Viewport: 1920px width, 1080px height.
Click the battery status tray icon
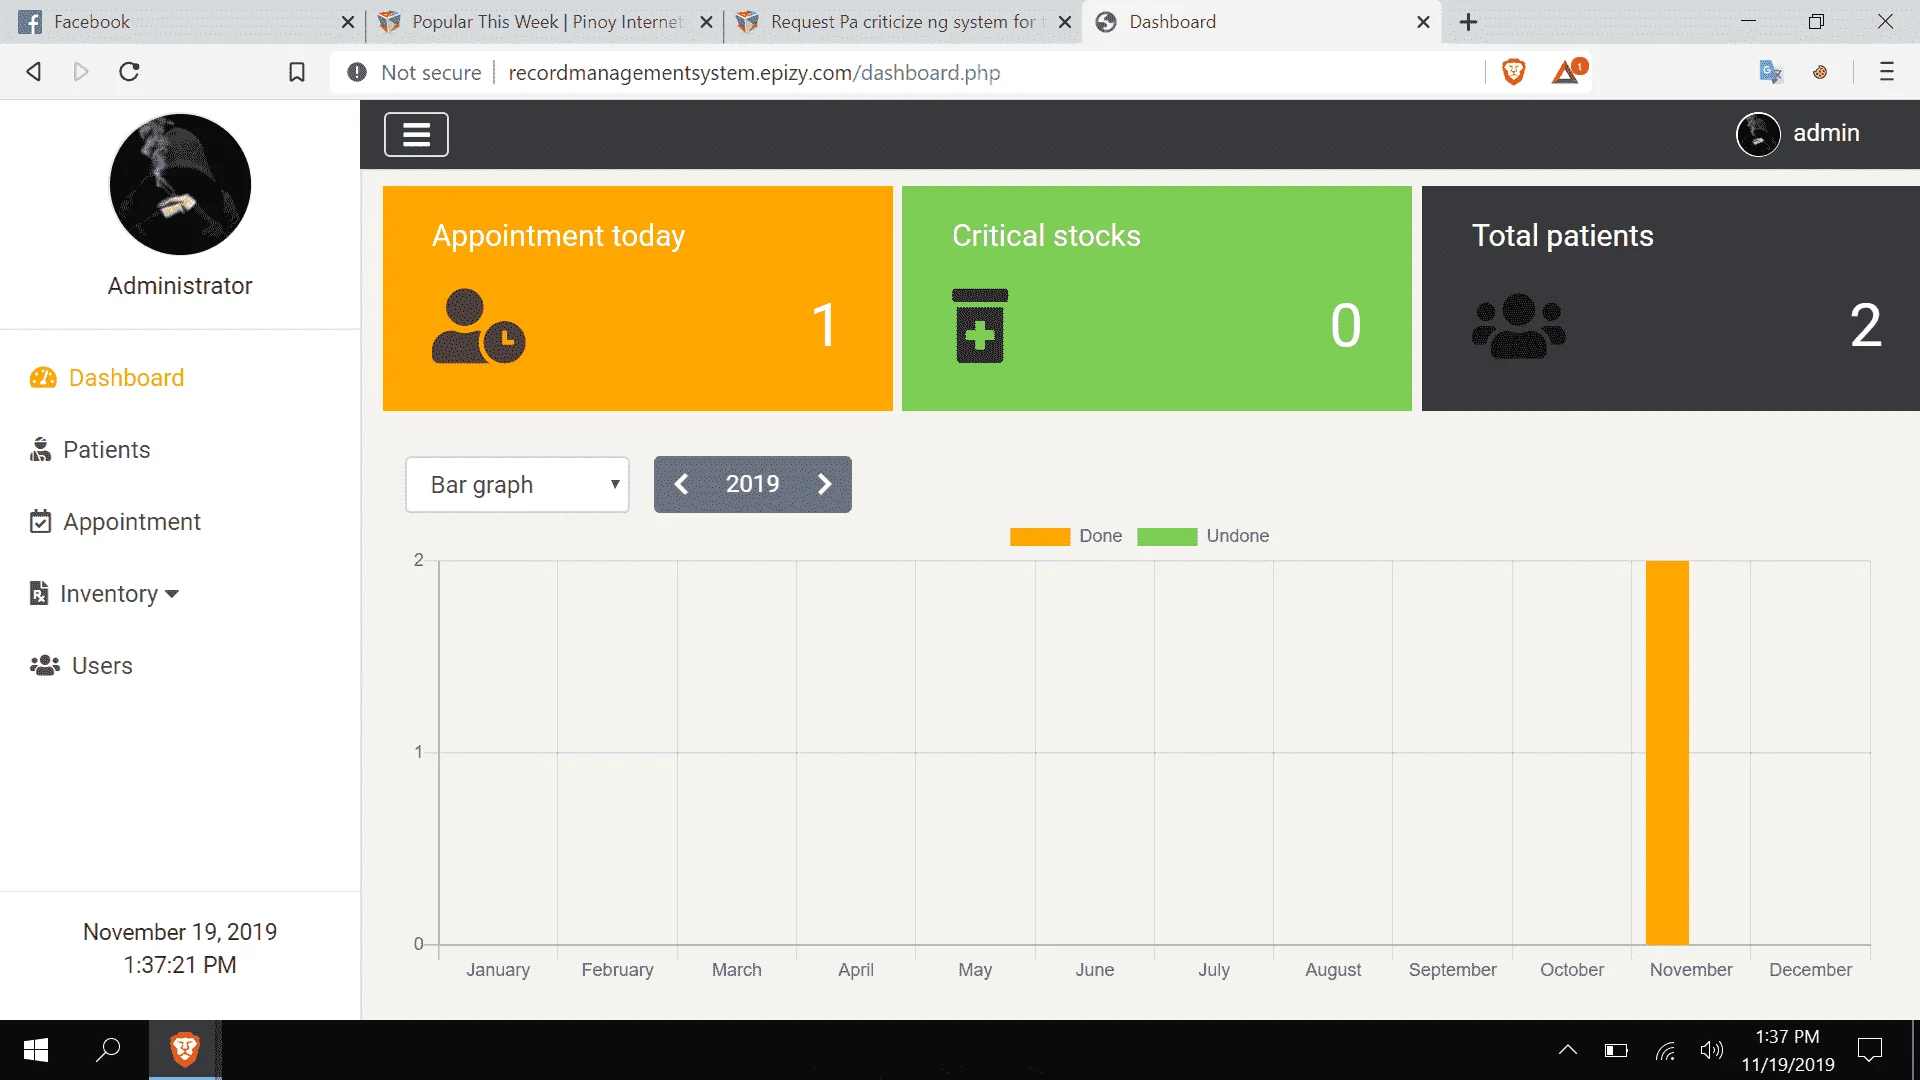tap(1616, 1051)
